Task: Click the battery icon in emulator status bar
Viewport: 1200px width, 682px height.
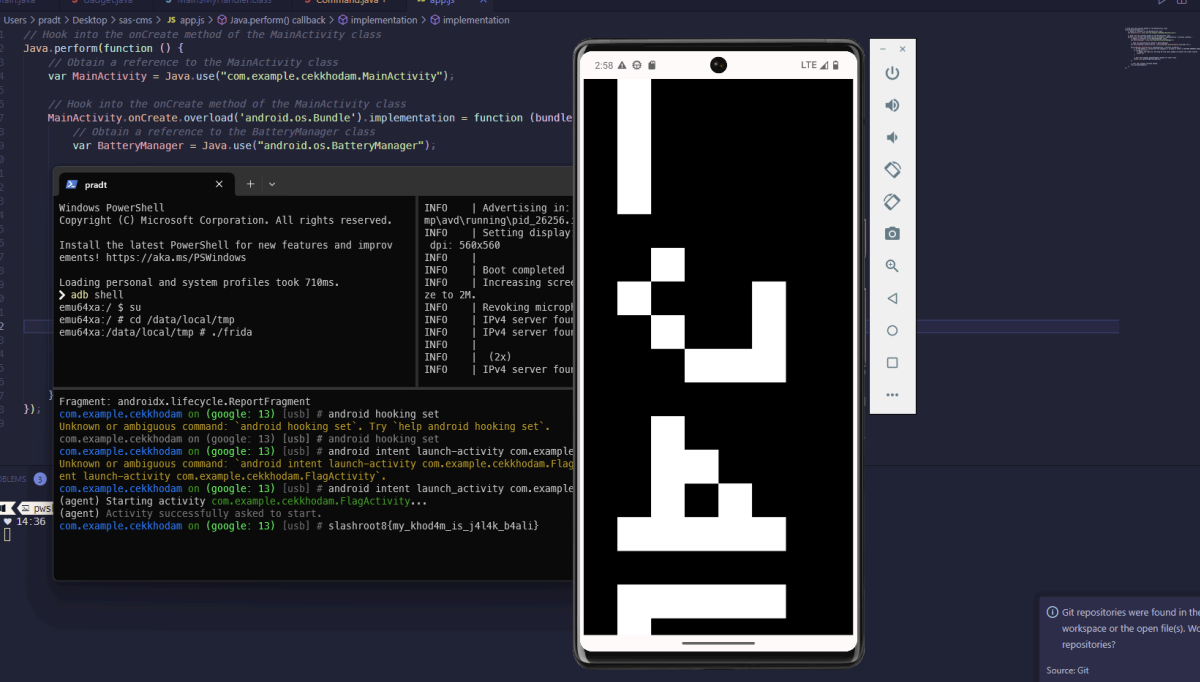Action: pos(838,65)
